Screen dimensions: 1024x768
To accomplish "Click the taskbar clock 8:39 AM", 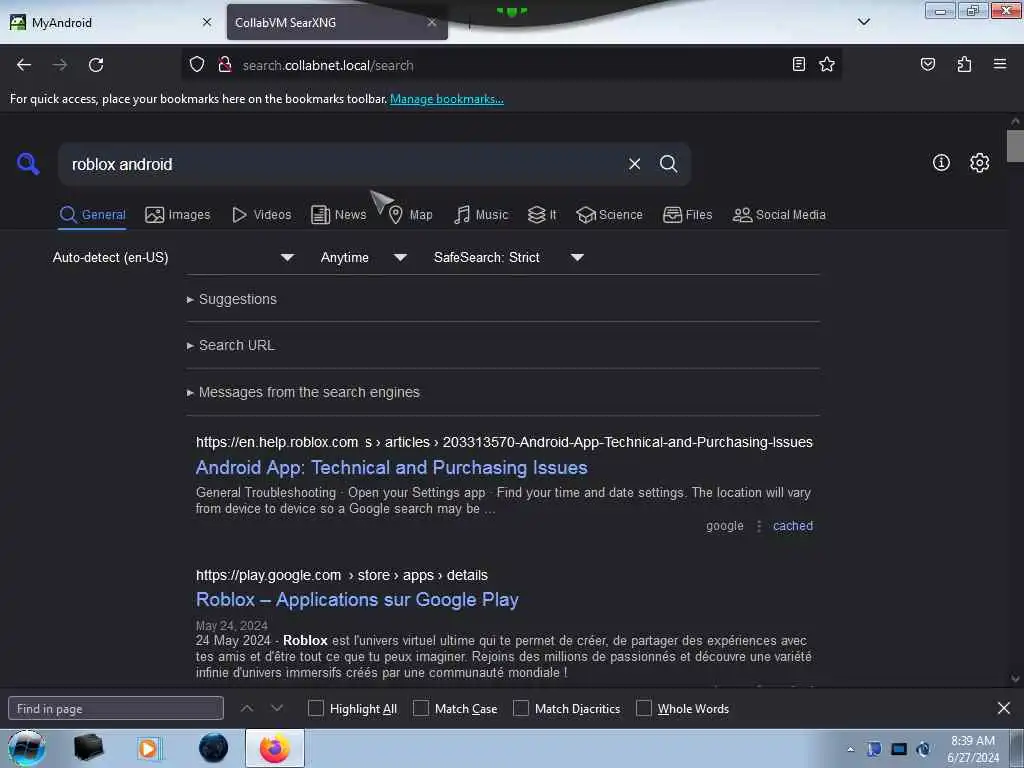I will click(x=973, y=741).
